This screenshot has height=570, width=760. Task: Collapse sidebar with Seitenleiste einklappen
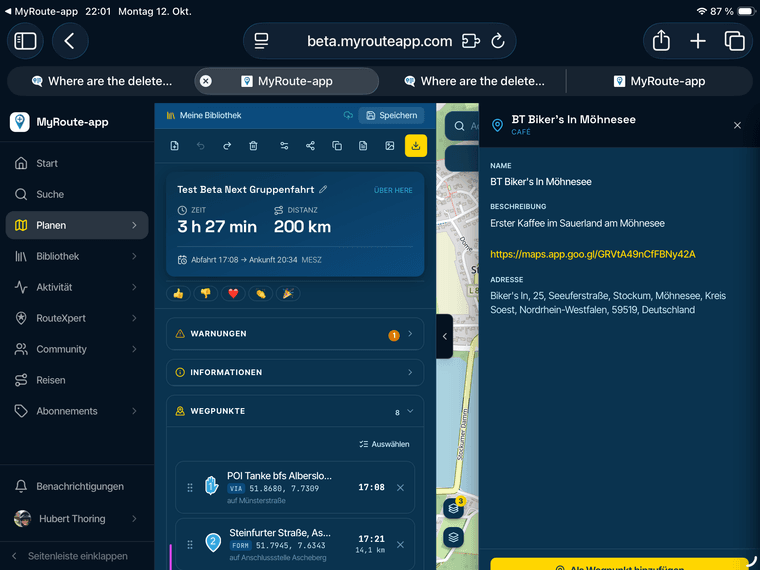77,556
